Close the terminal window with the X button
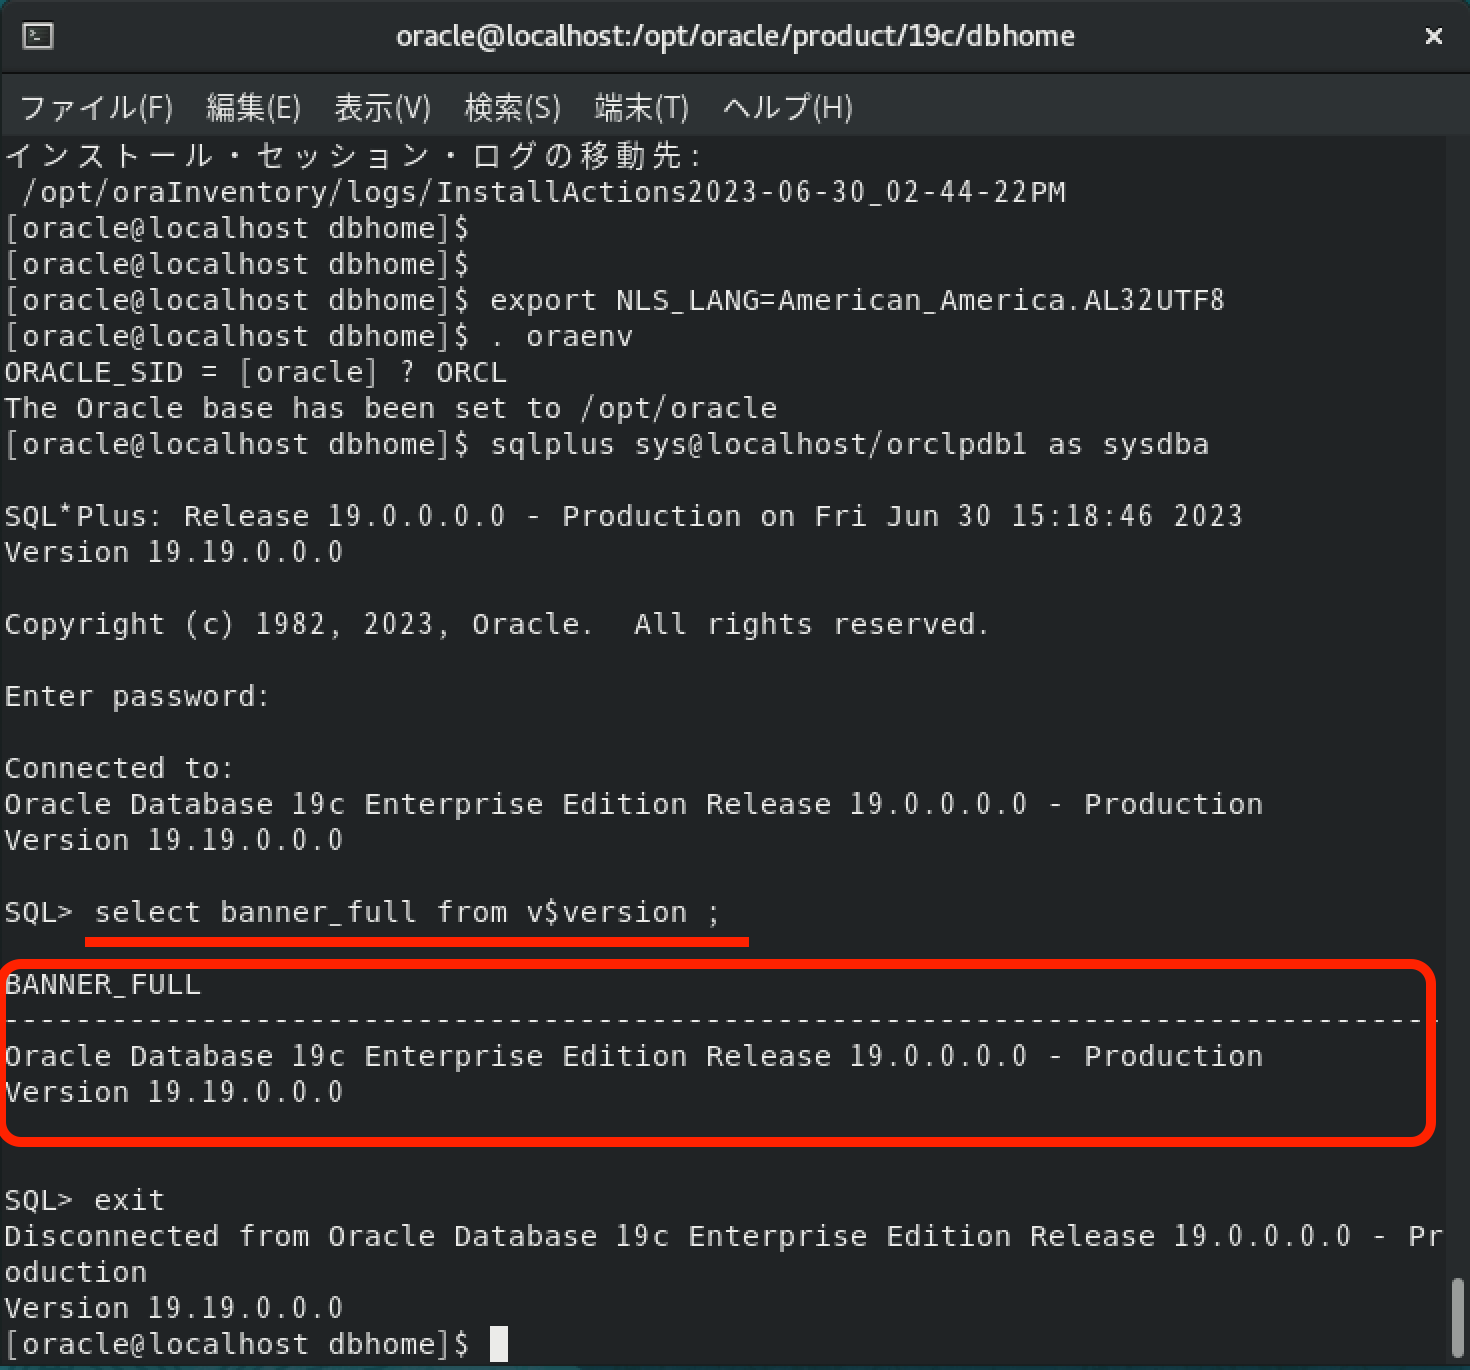Screen dimensions: 1470x1370 (1433, 36)
